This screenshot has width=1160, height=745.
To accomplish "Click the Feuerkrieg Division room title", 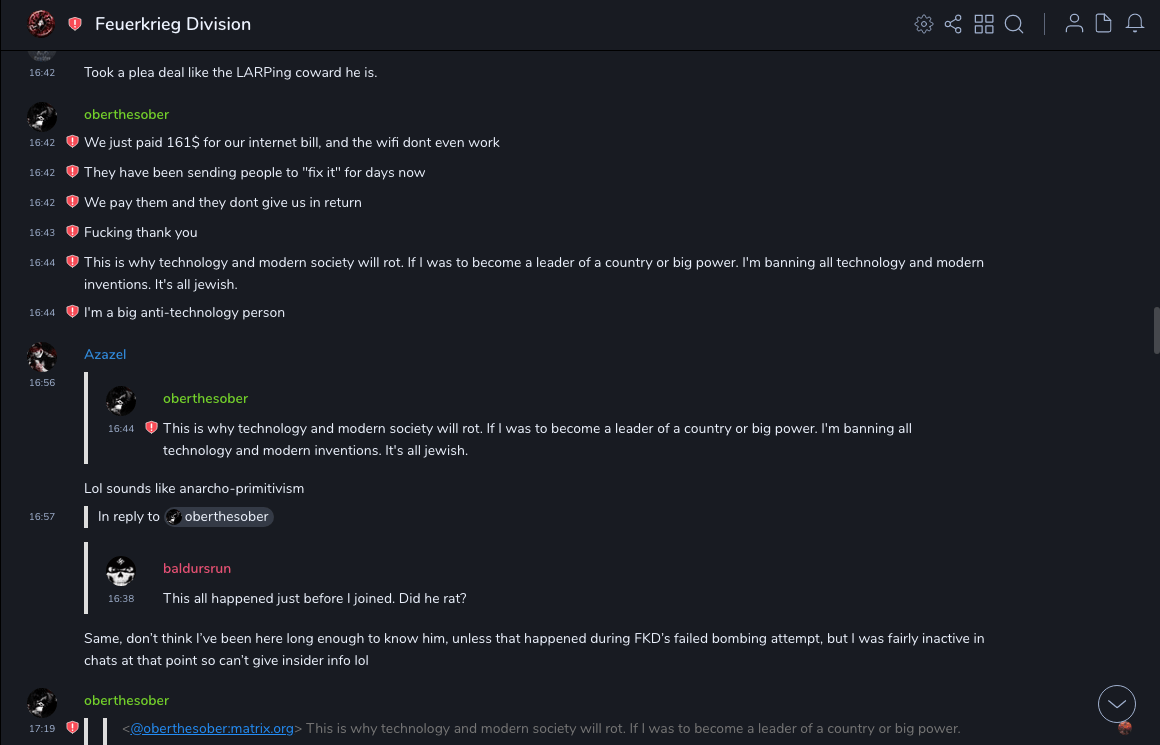I will coord(173,24).
